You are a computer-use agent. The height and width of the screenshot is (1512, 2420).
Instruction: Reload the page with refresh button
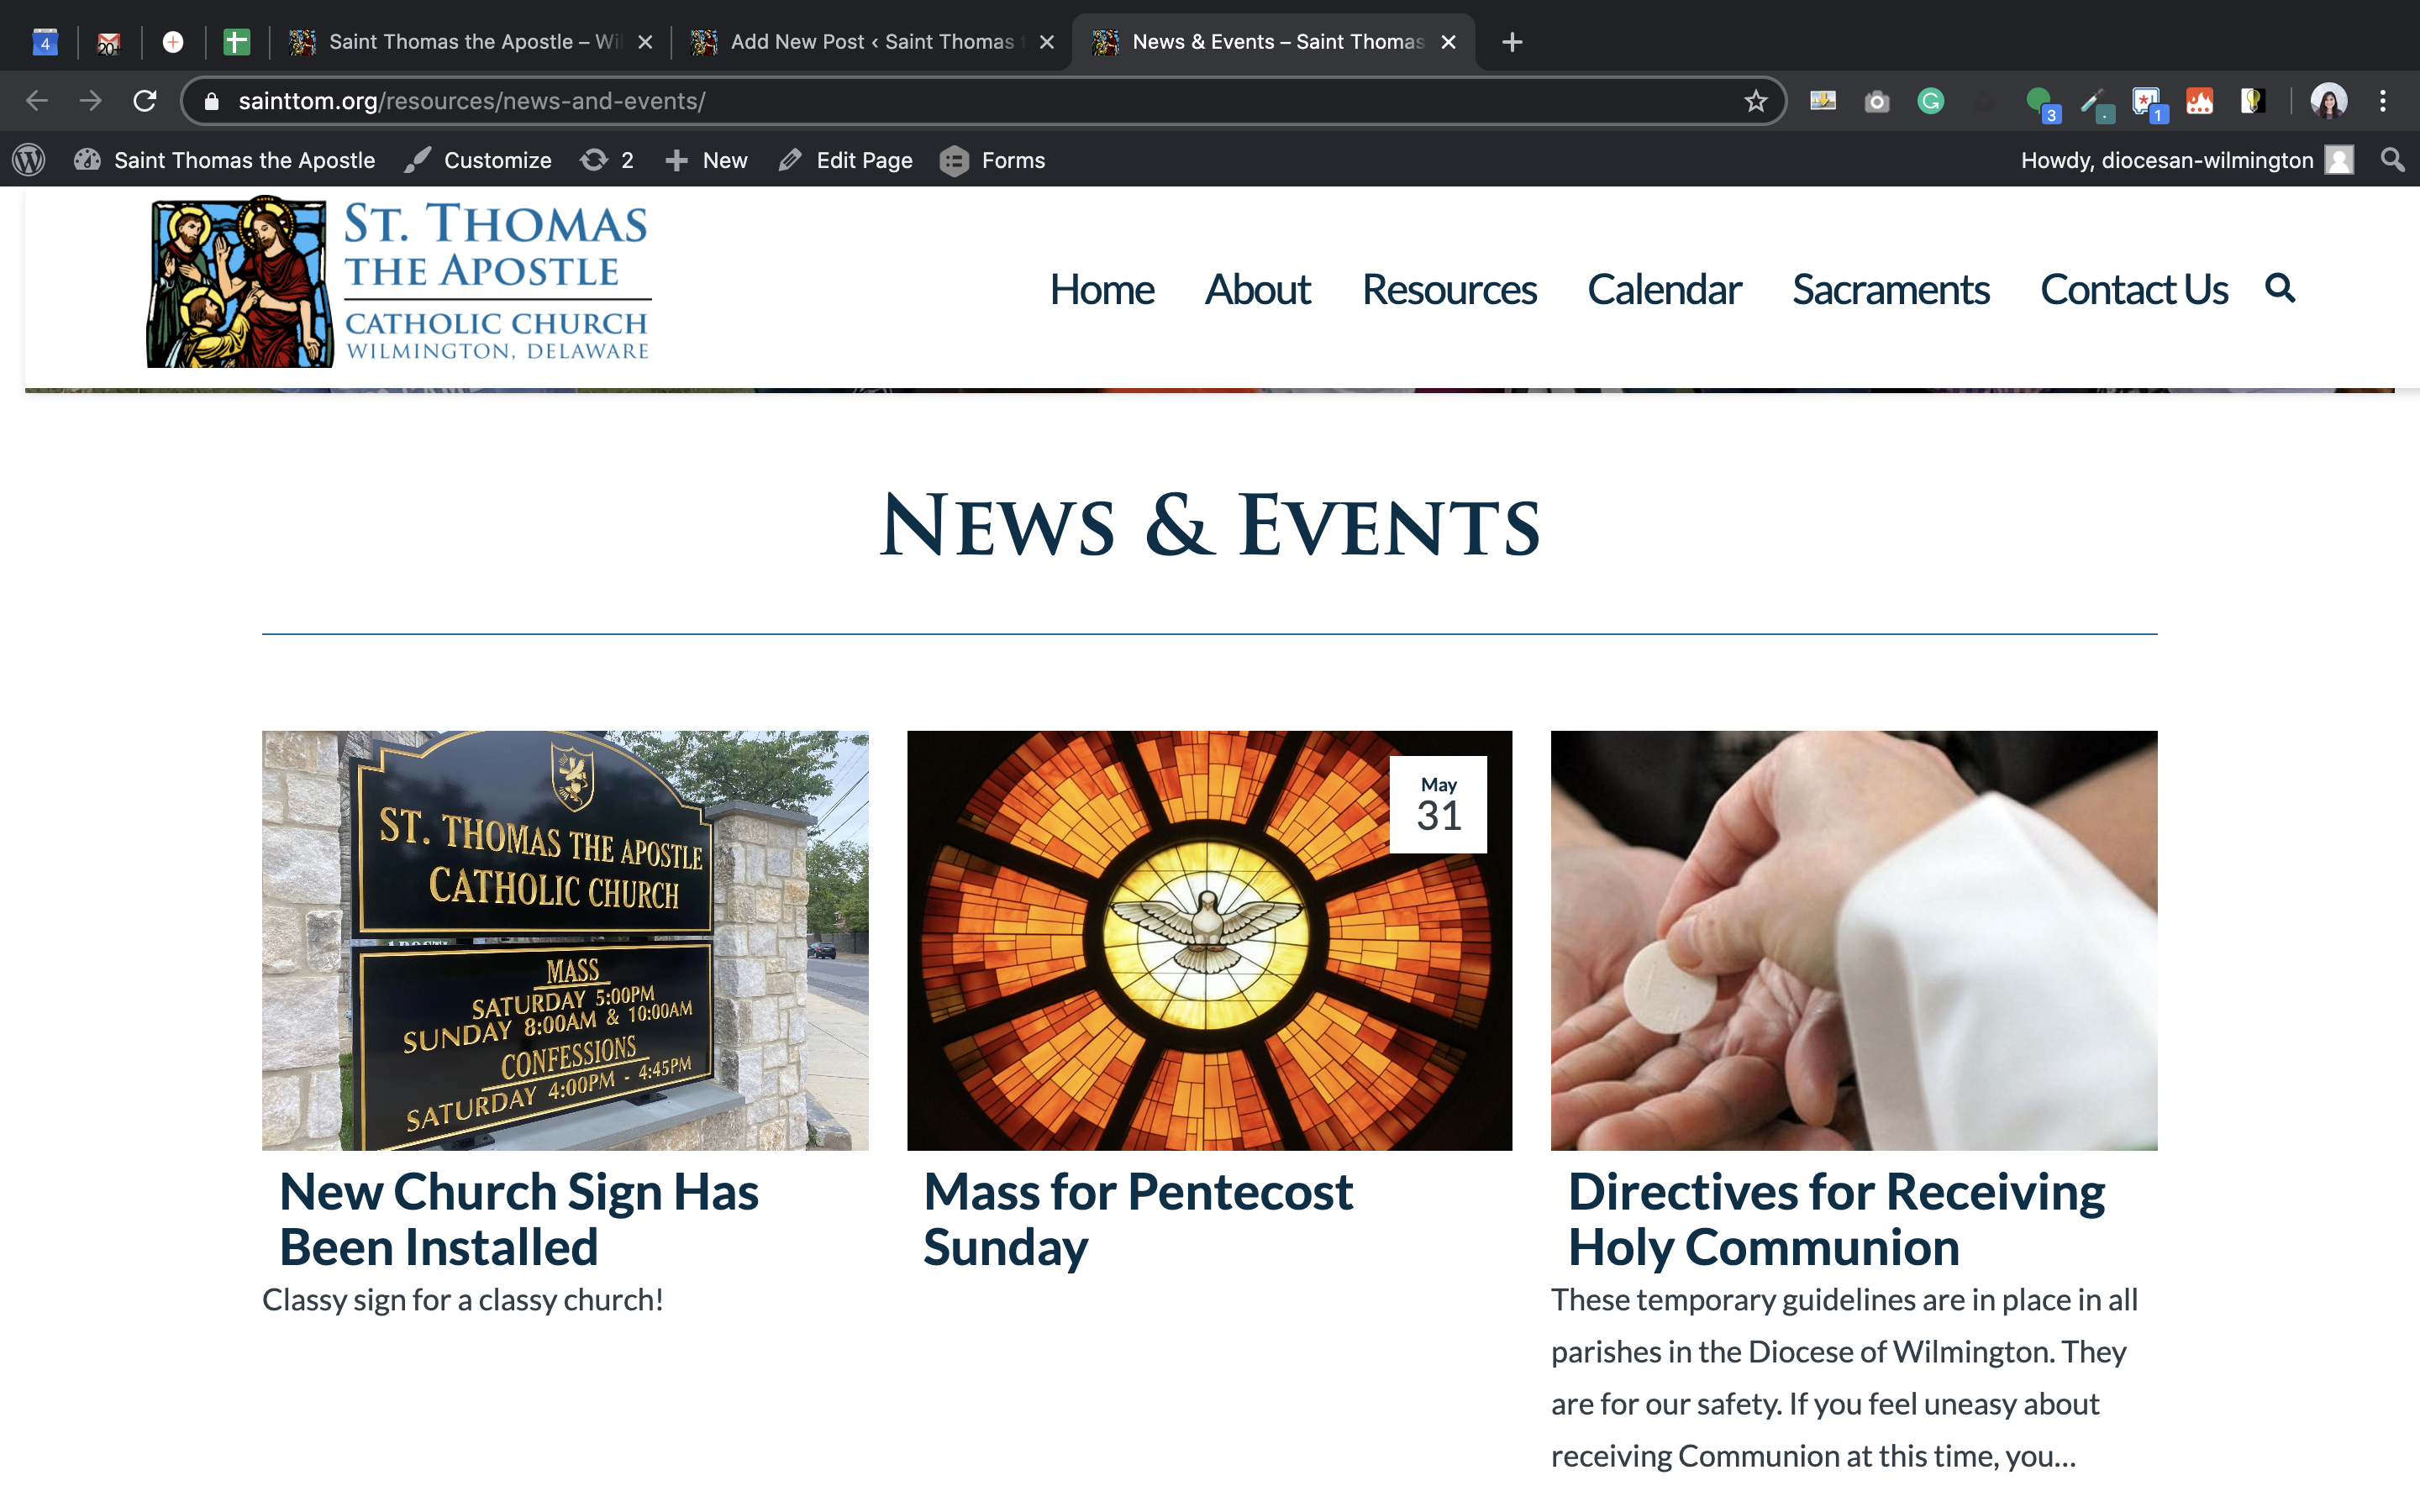[145, 101]
